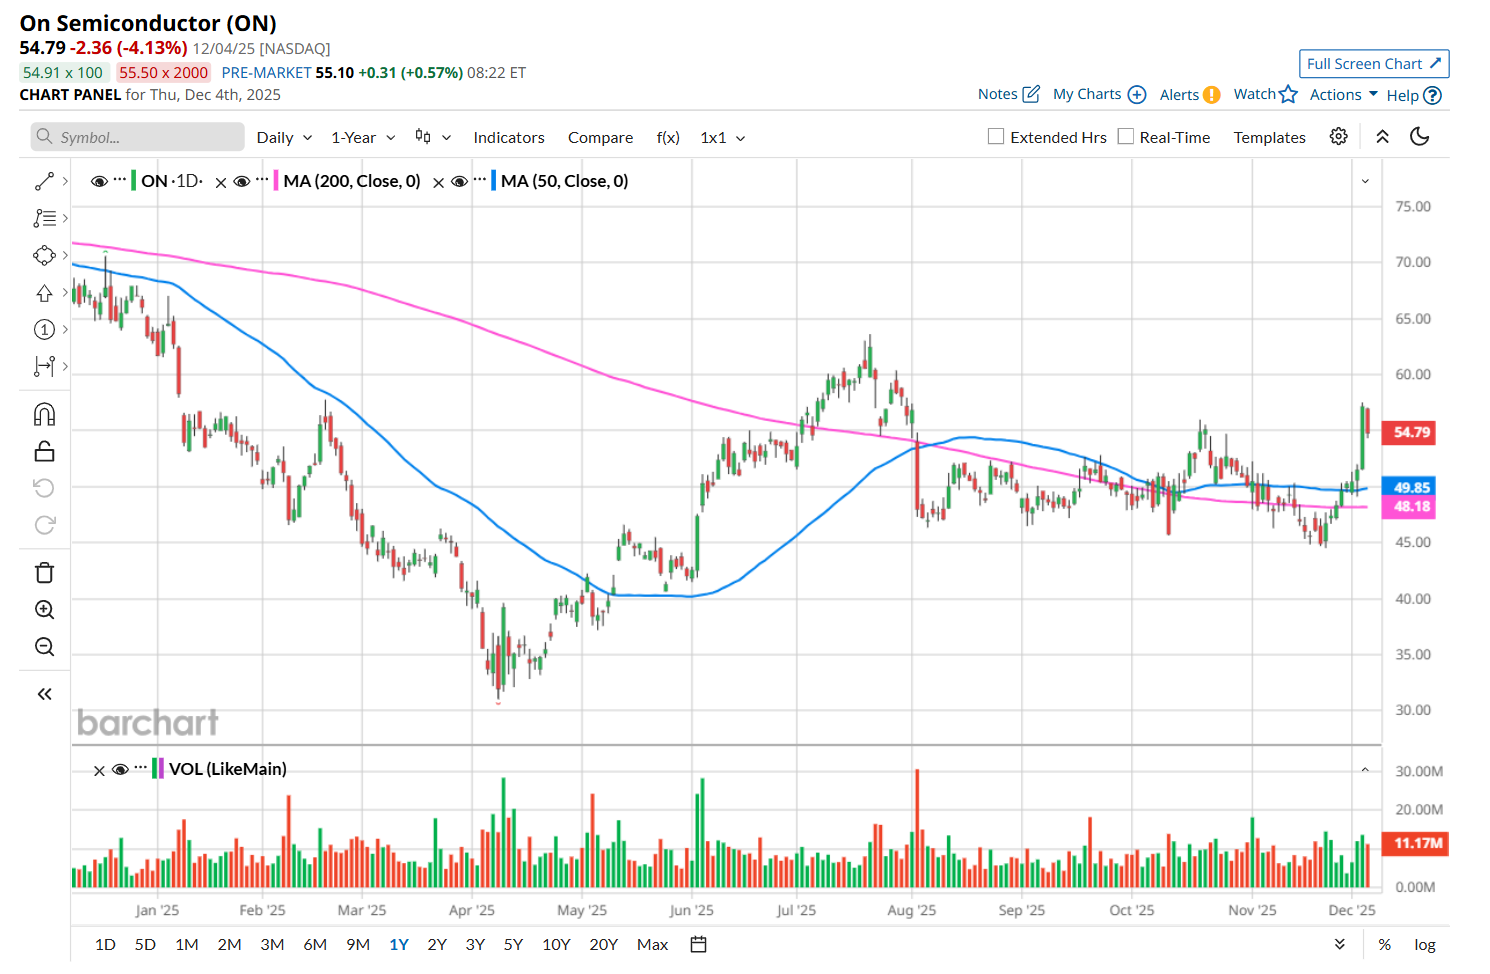This screenshot has width=1490, height=974.
Task: Open the 1-Year period dropdown
Action: pos(363,138)
